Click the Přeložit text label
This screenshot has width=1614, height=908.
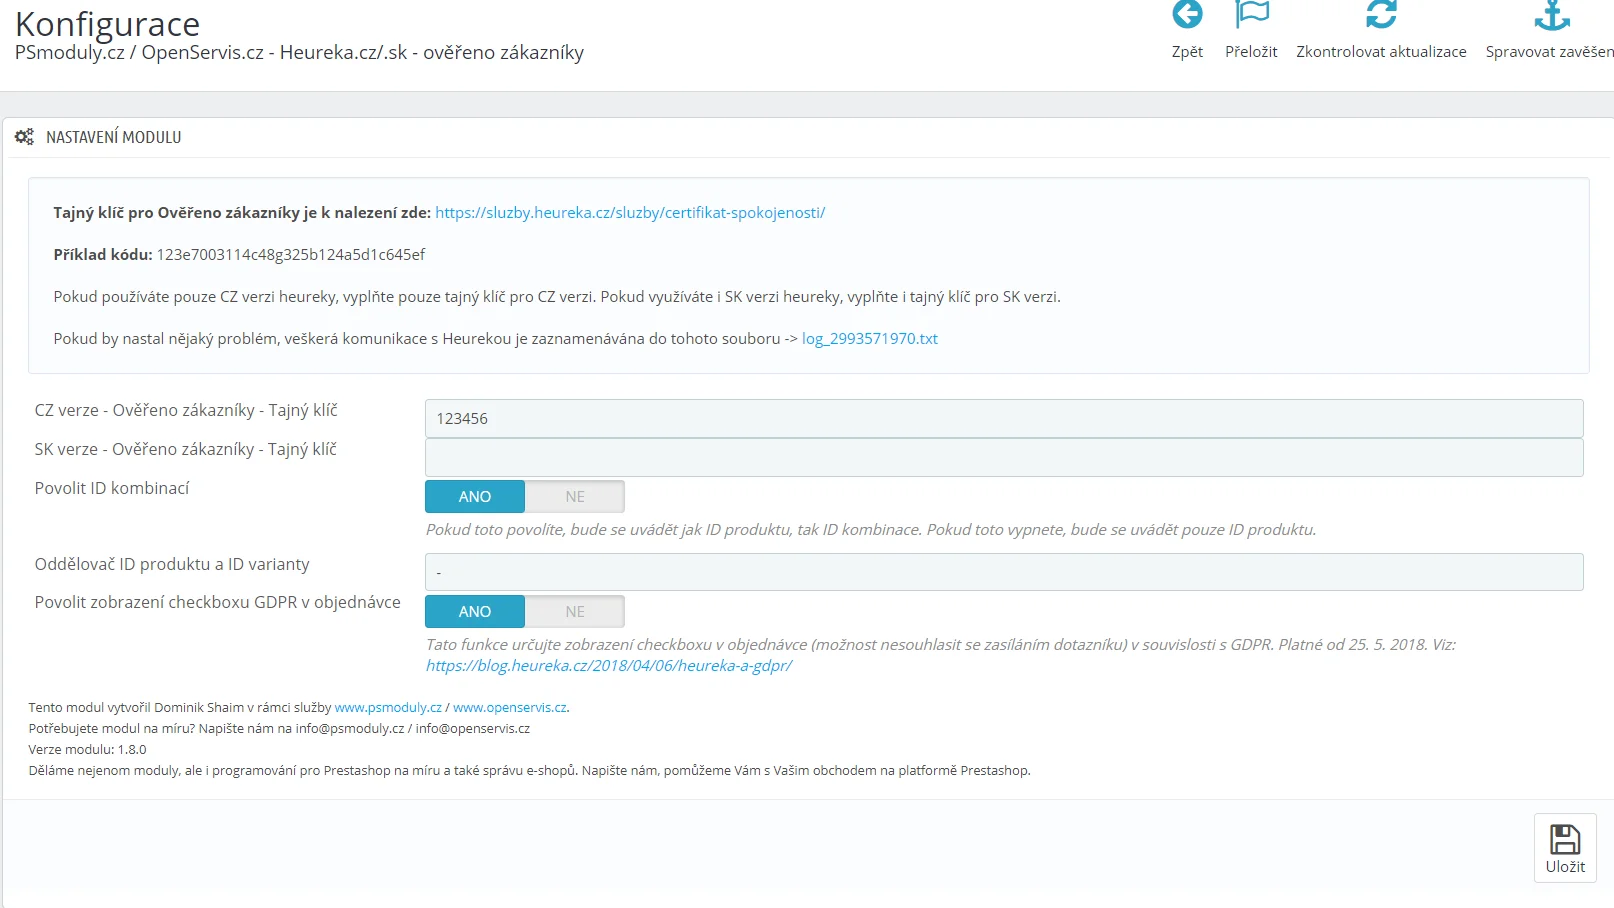coord(1251,52)
